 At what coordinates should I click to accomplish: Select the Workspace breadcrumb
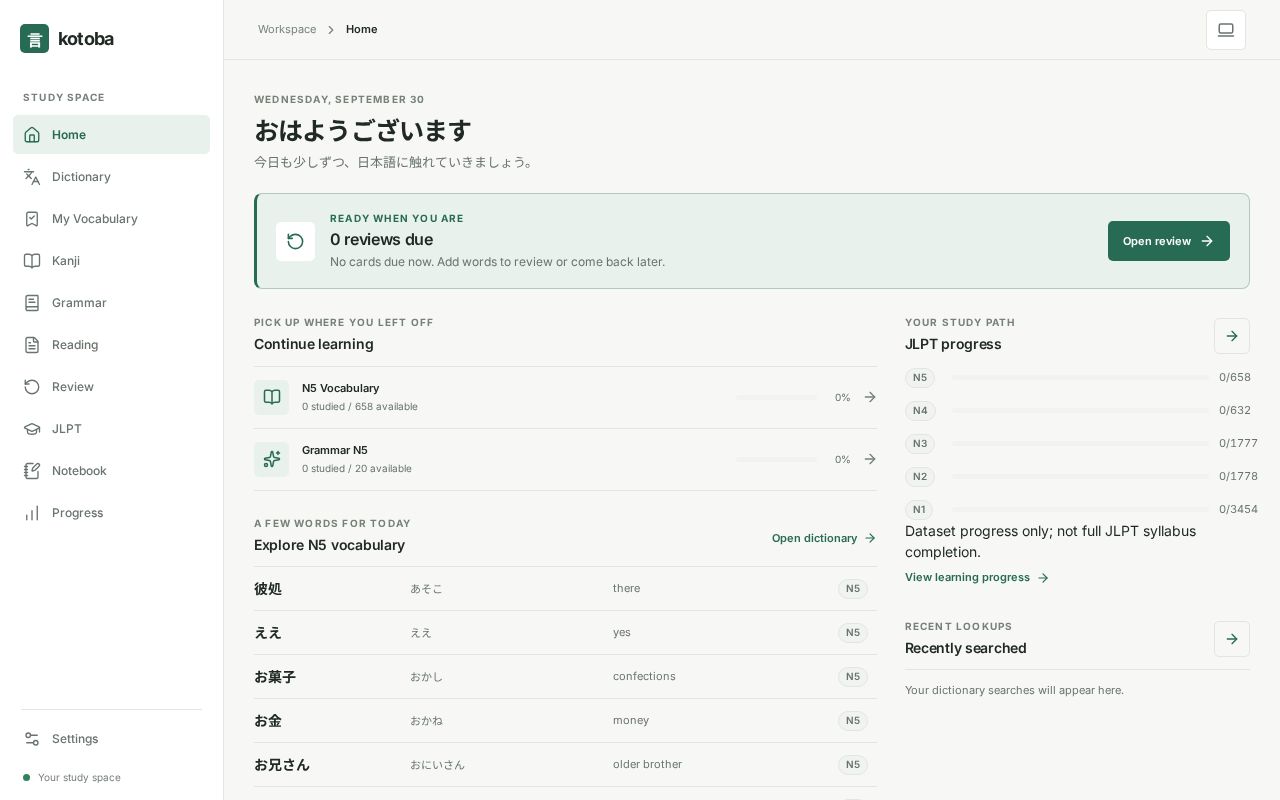pyautogui.click(x=287, y=30)
